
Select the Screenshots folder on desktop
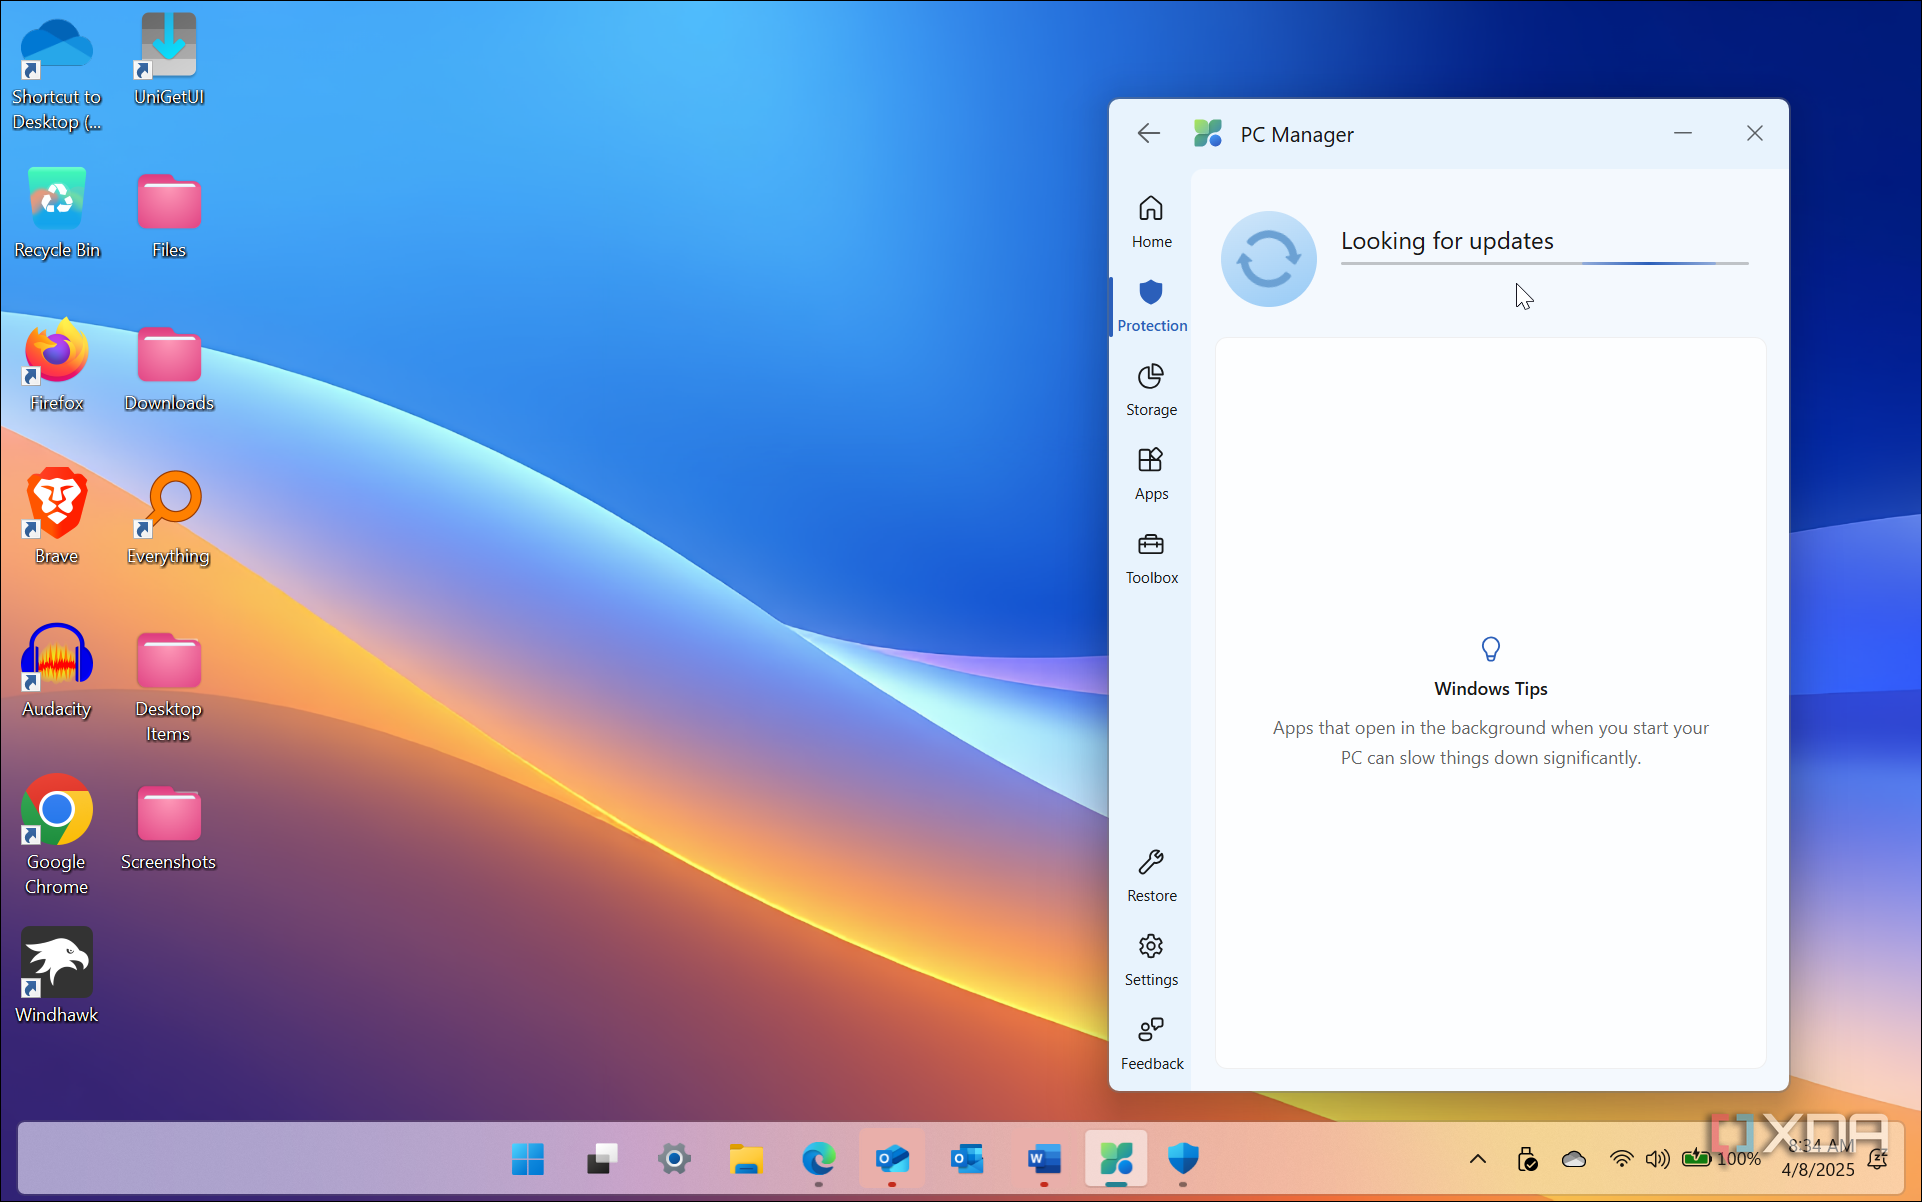[x=168, y=826]
